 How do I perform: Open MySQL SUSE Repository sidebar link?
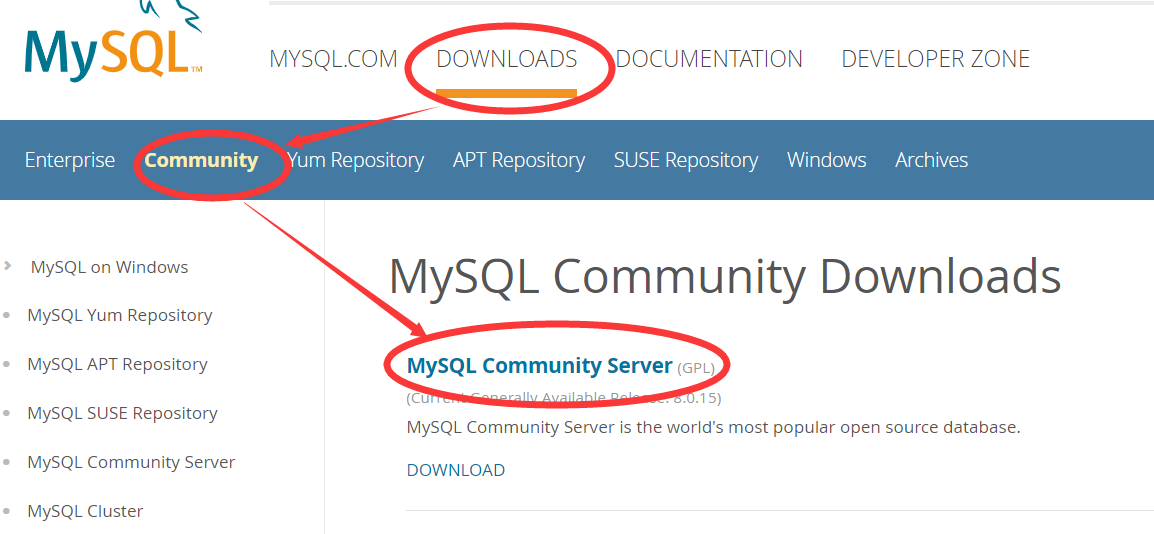(122, 413)
